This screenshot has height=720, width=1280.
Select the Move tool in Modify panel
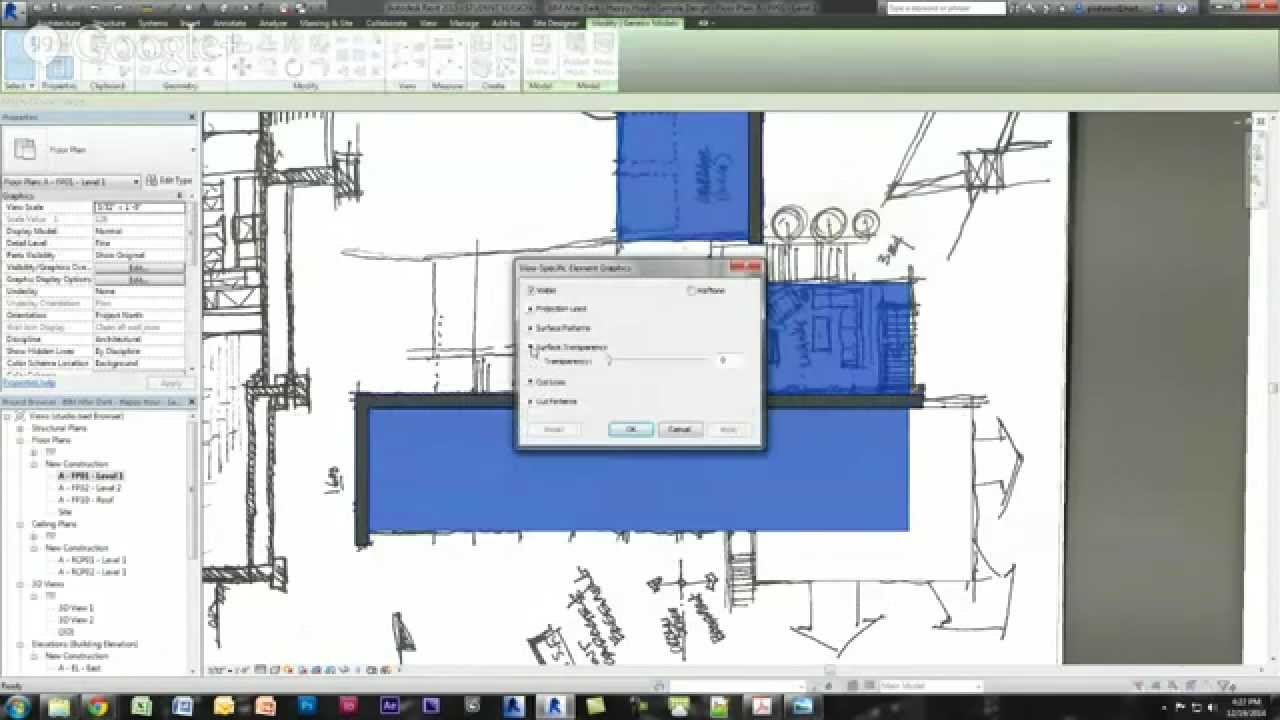click(x=240, y=67)
